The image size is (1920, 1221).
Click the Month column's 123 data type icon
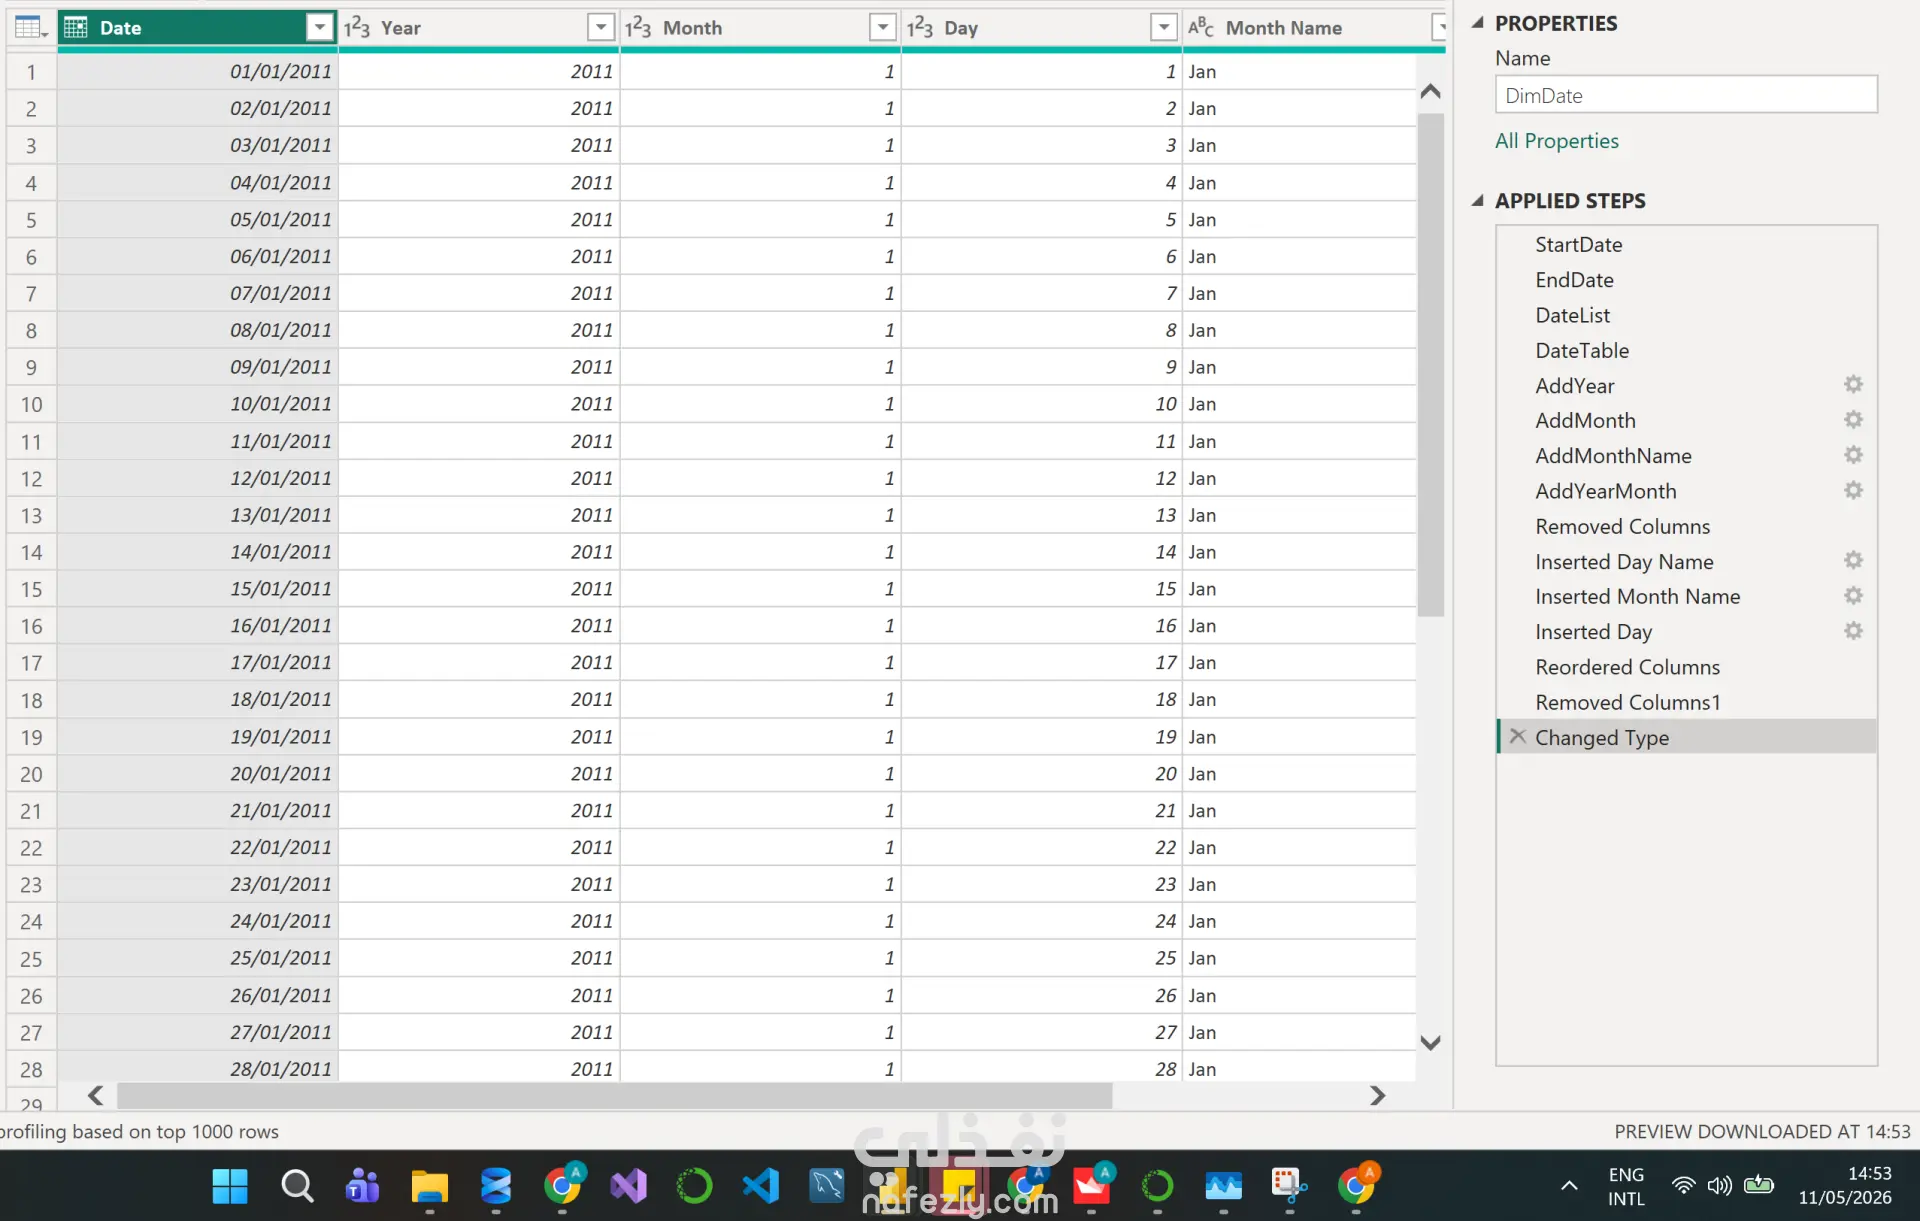(638, 27)
